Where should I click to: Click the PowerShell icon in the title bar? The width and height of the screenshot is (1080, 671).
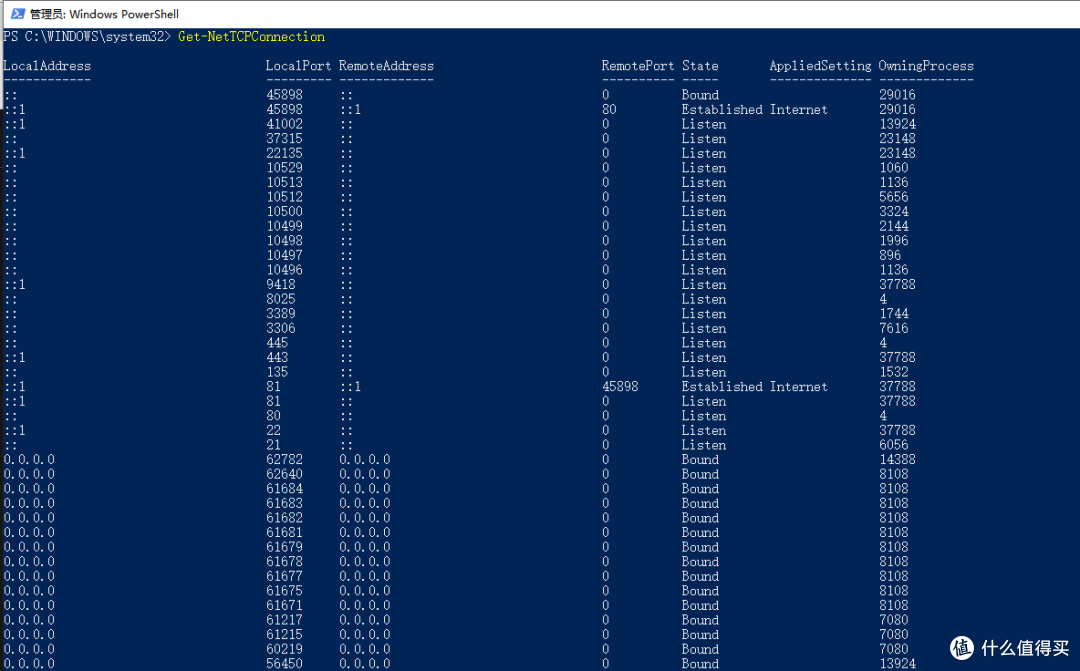point(18,14)
